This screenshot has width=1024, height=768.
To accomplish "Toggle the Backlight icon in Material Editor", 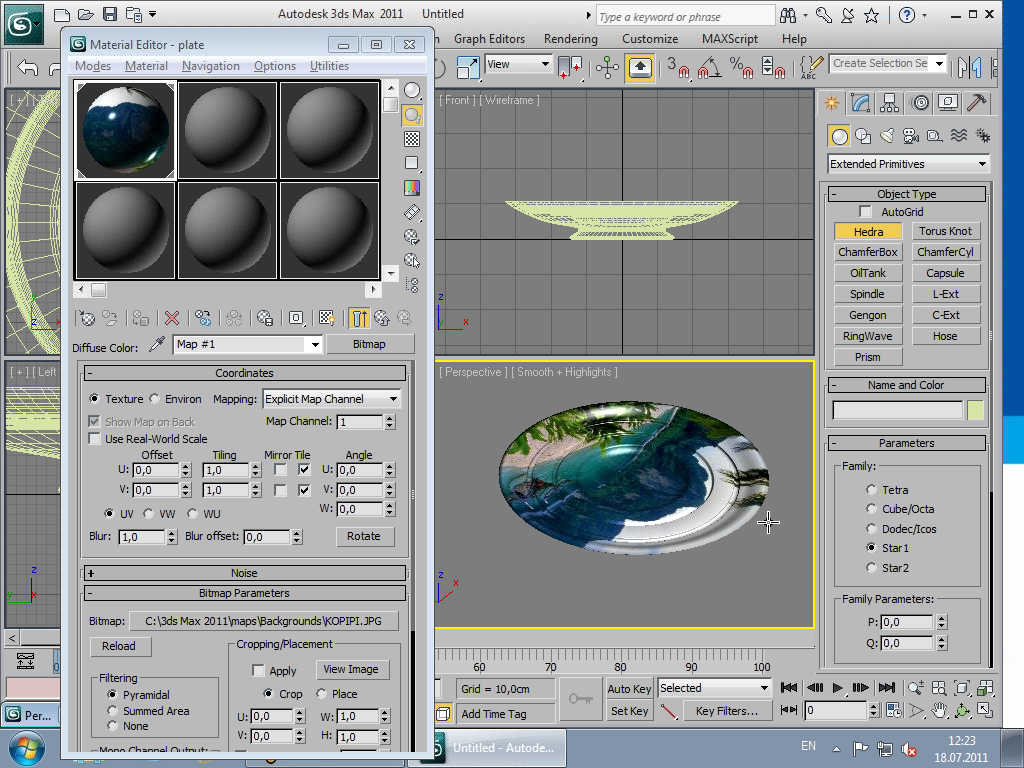I will pos(412,116).
